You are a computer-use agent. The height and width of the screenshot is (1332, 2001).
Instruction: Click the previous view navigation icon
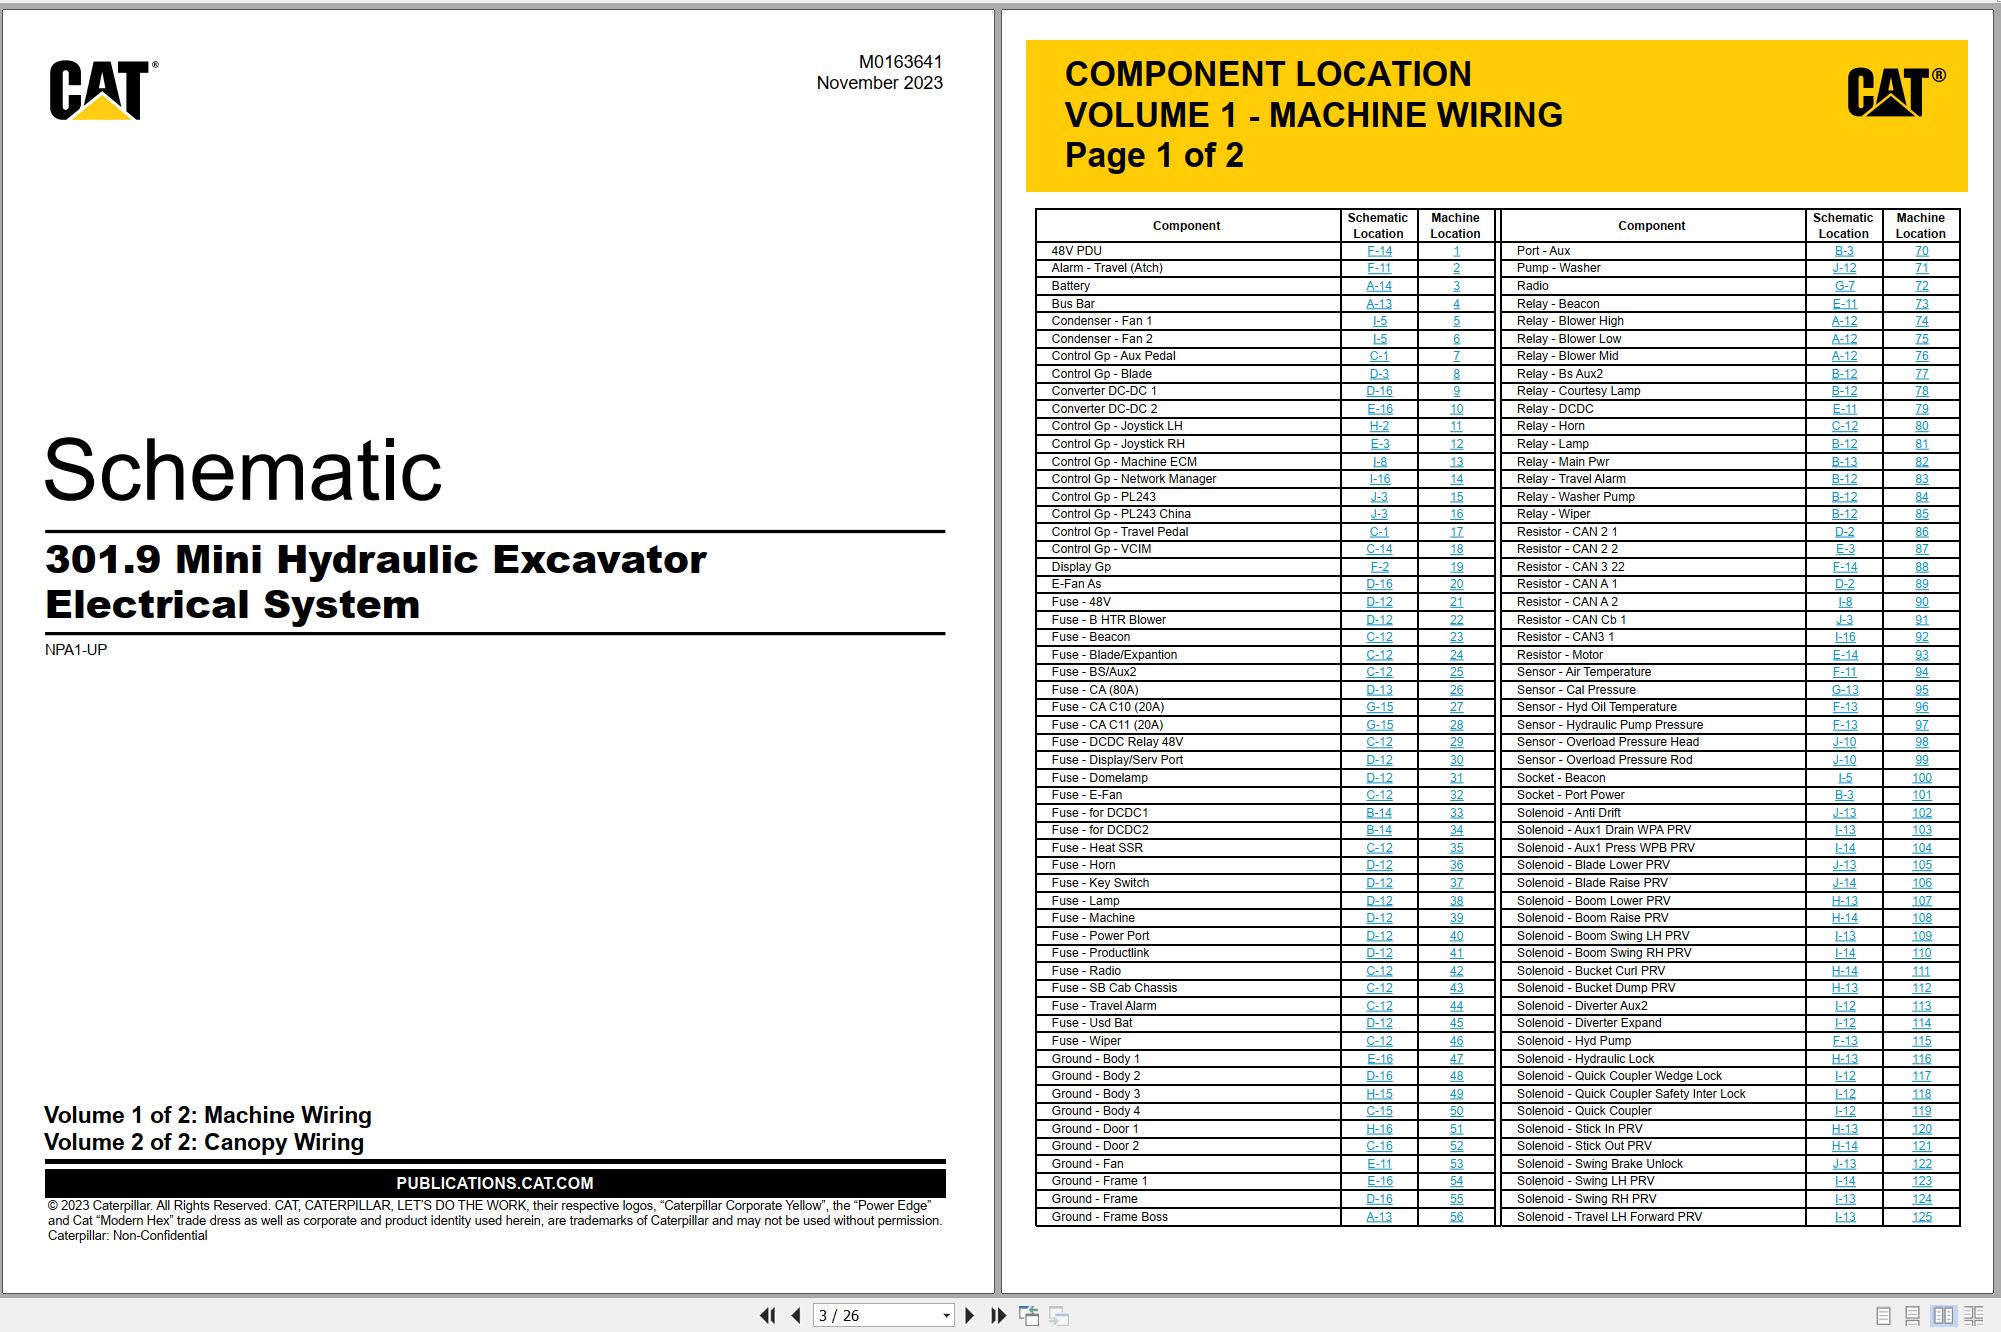point(1029,1316)
